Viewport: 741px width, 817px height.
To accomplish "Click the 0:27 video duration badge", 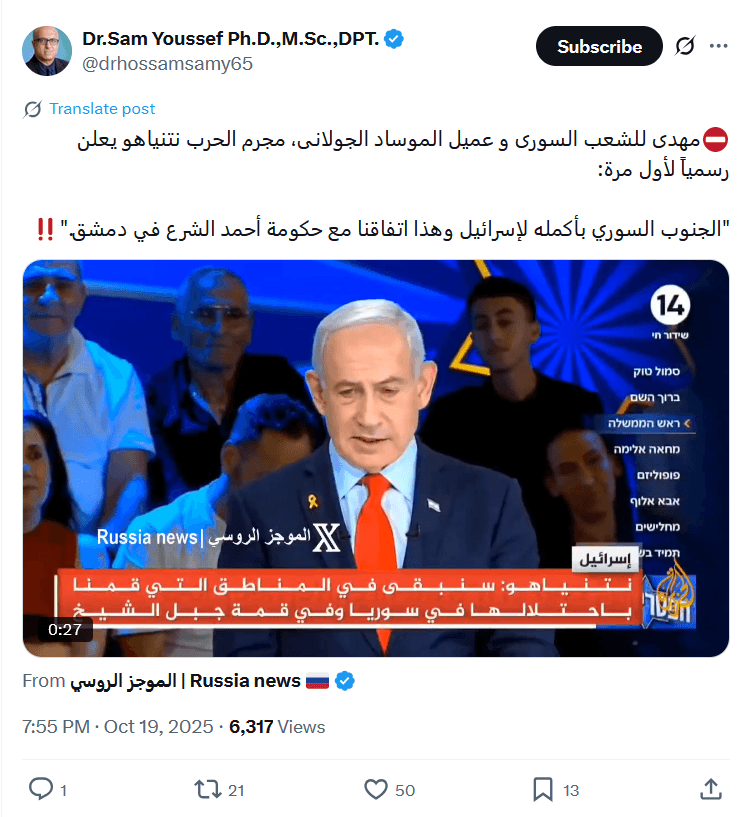I will click(x=65, y=629).
